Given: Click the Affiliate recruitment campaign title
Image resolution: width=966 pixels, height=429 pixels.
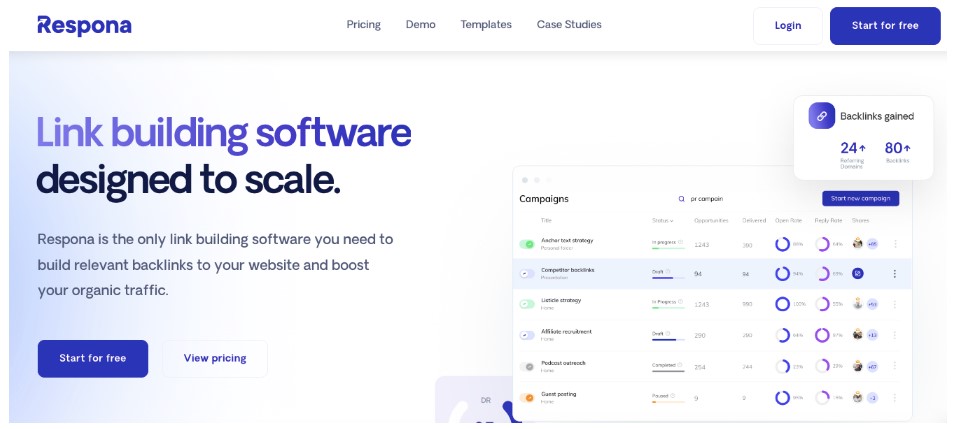Looking at the screenshot, I should 566,332.
